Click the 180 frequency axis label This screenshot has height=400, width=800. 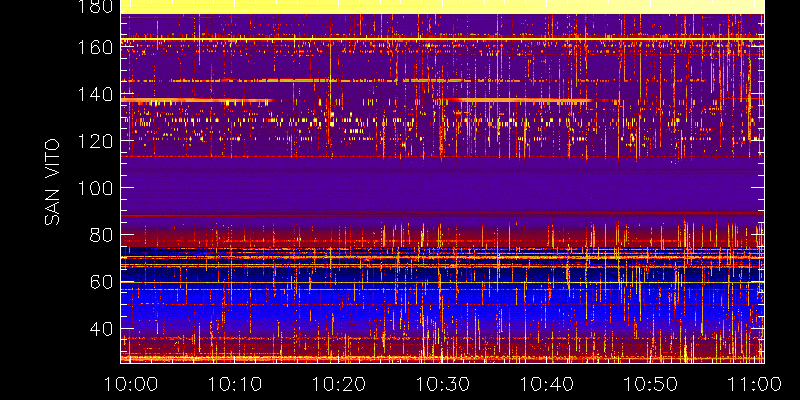pyautogui.click(x=95, y=7)
